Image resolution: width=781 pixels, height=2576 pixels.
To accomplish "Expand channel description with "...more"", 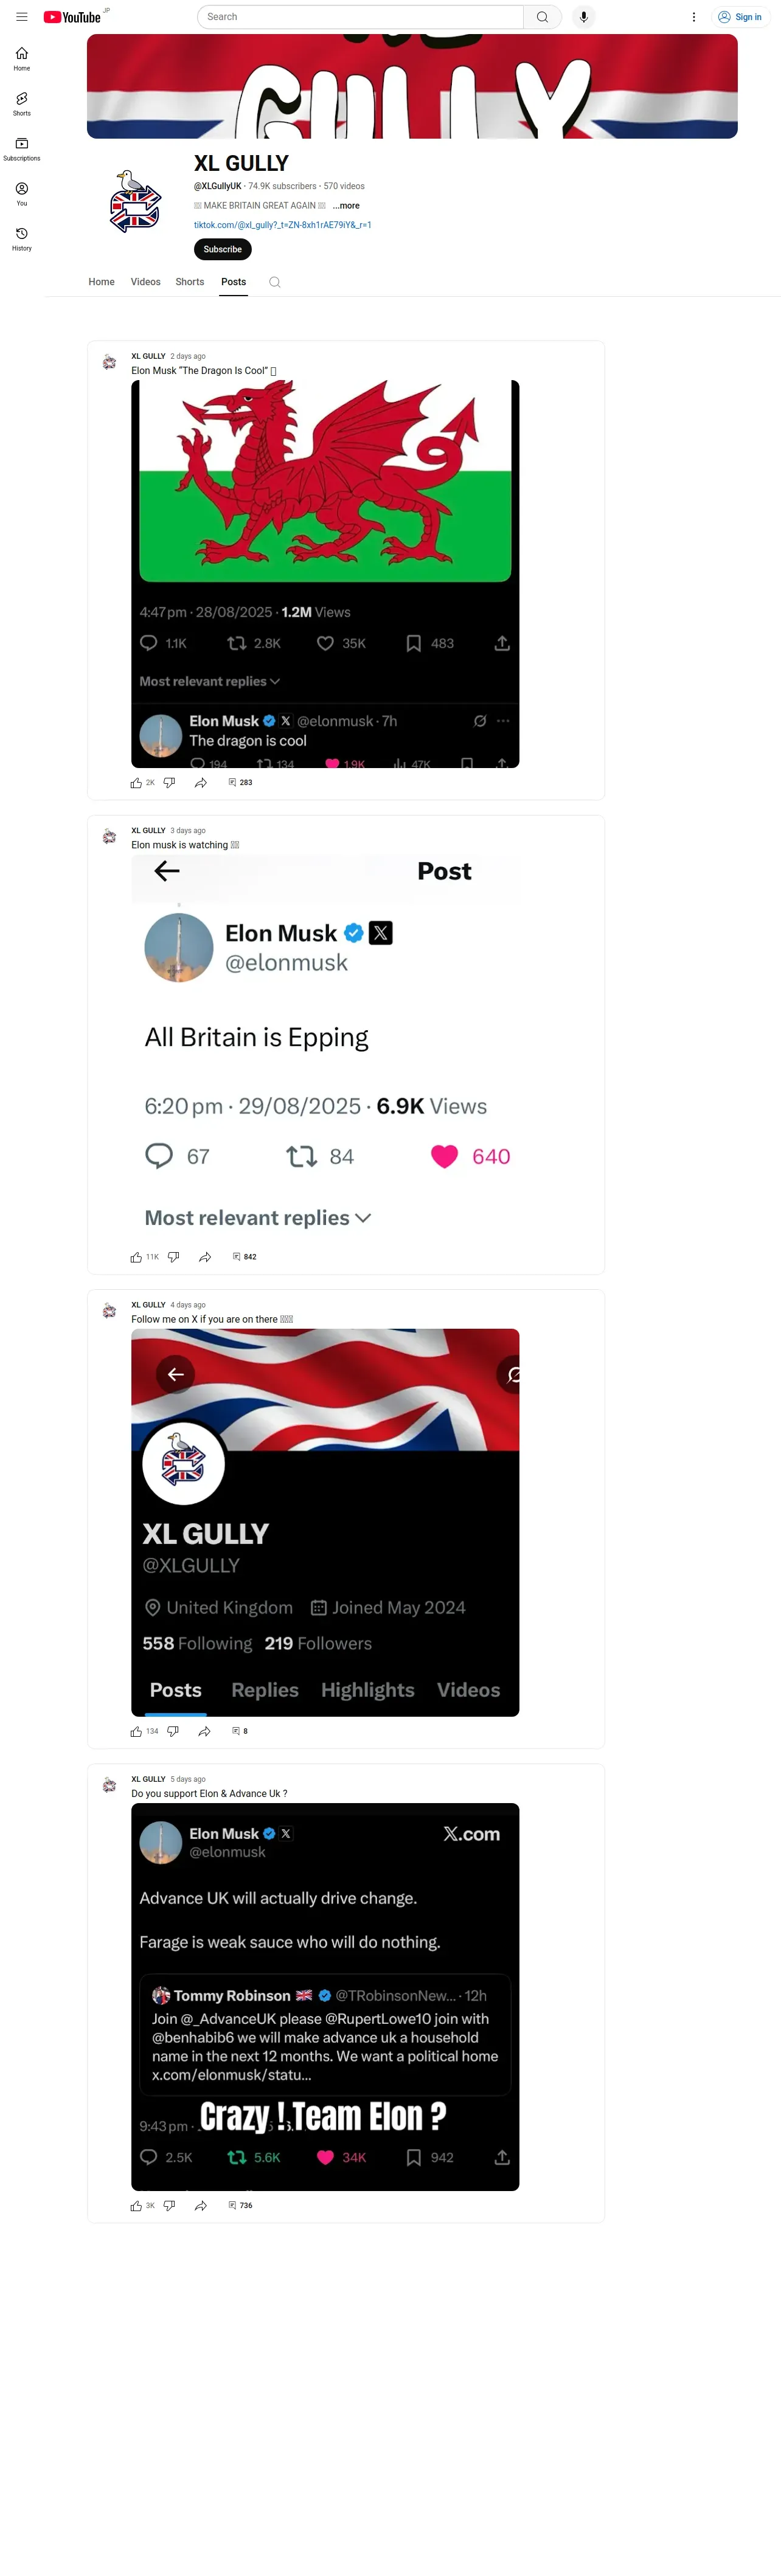I will pyautogui.click(x=346, y=206).
